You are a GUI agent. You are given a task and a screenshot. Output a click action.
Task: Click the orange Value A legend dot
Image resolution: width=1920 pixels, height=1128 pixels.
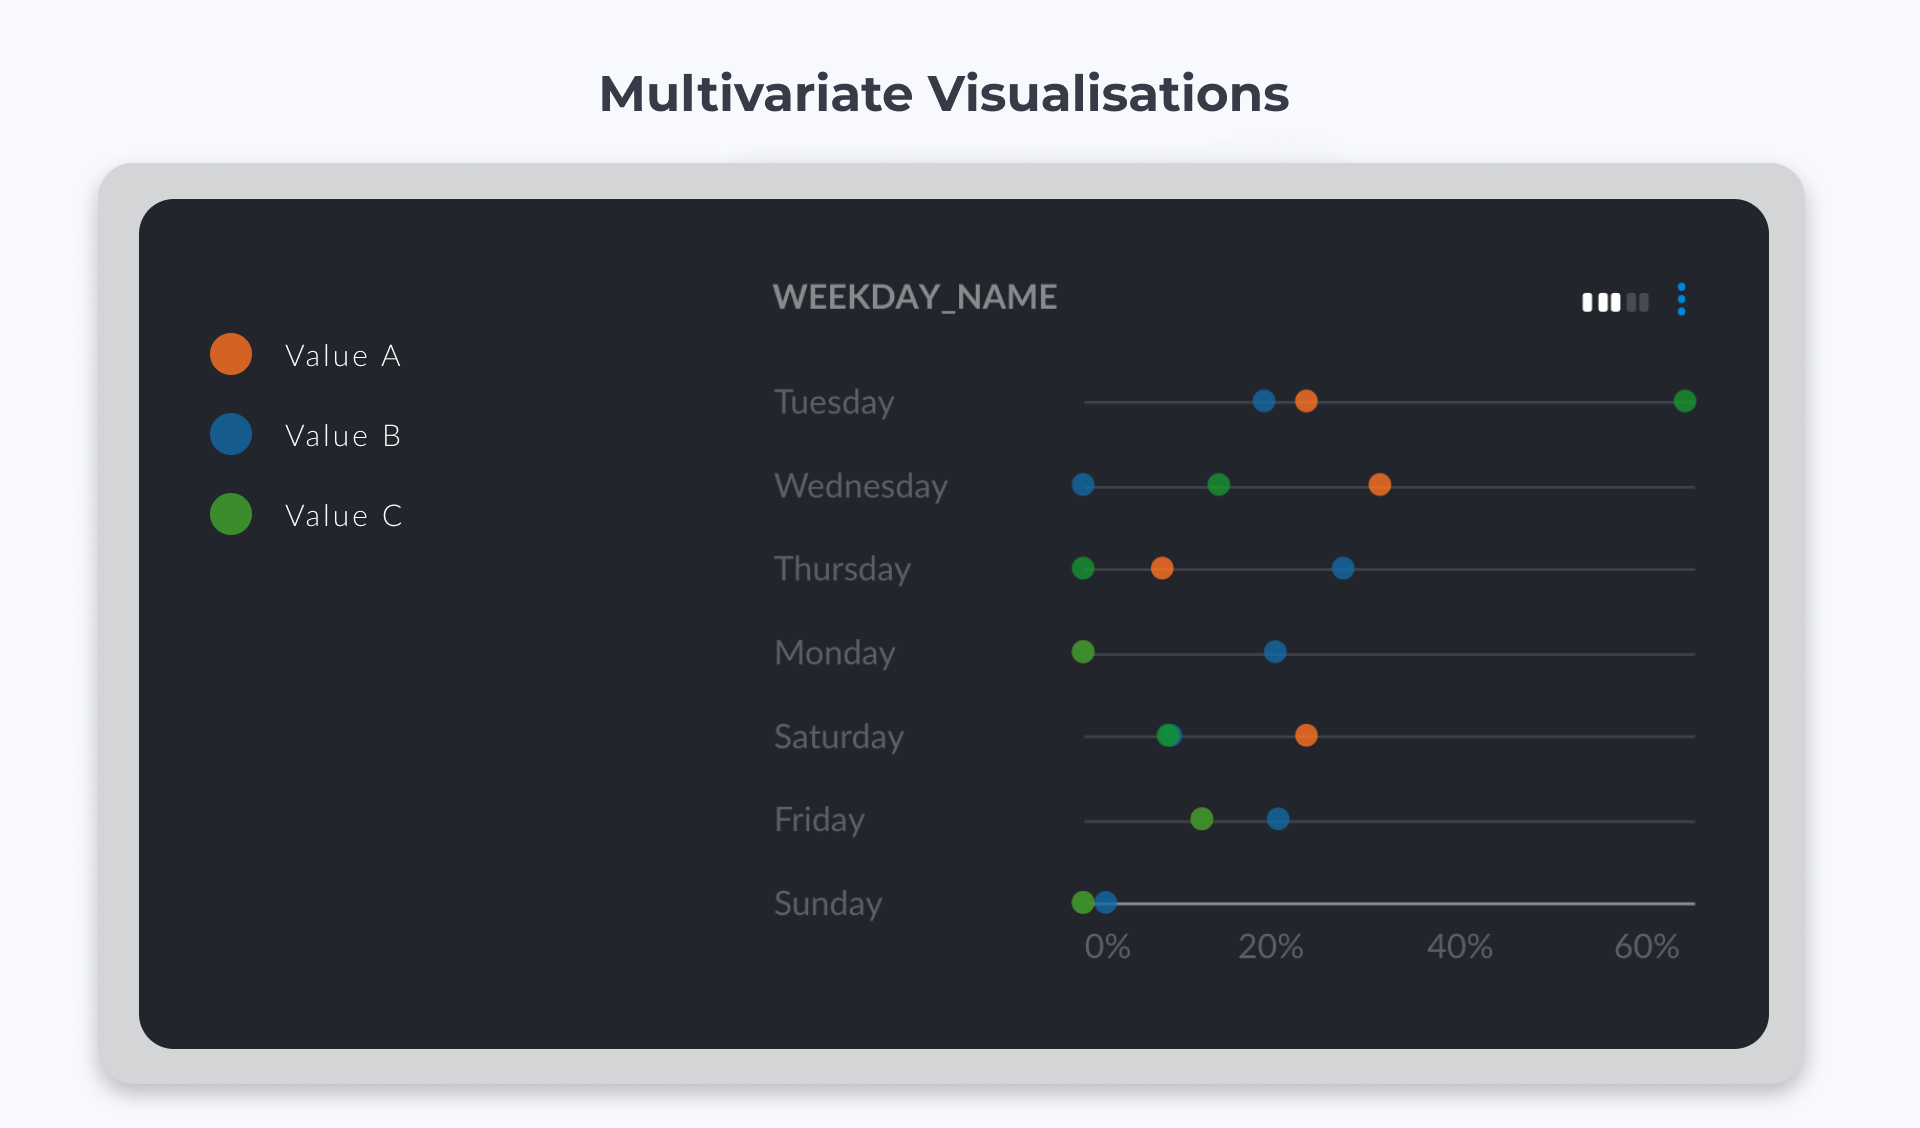231,355
